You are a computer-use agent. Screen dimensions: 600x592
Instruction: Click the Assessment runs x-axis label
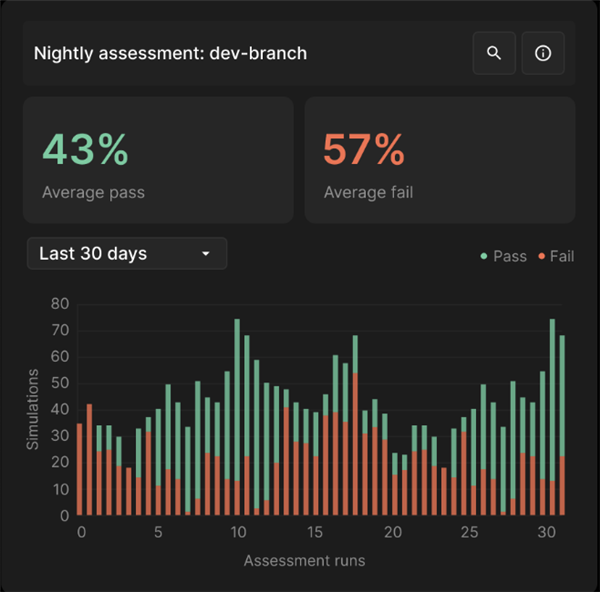(x=304, y=560)
